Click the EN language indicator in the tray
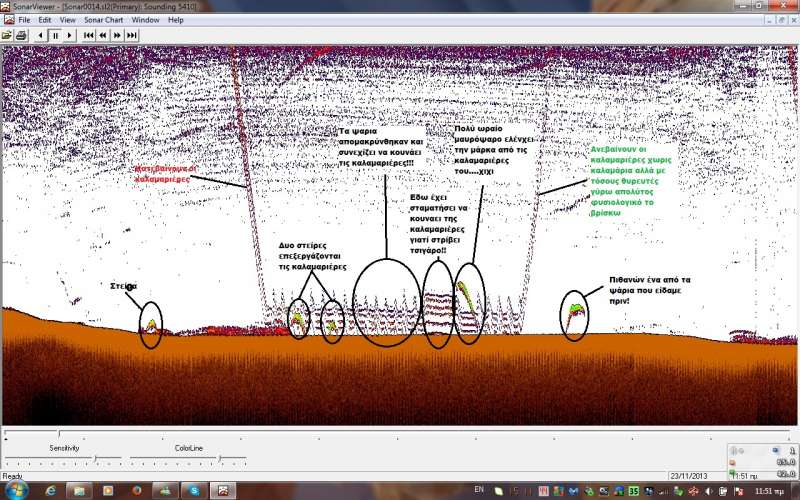This screenshot has width=800, height=500. pos(479,490)
